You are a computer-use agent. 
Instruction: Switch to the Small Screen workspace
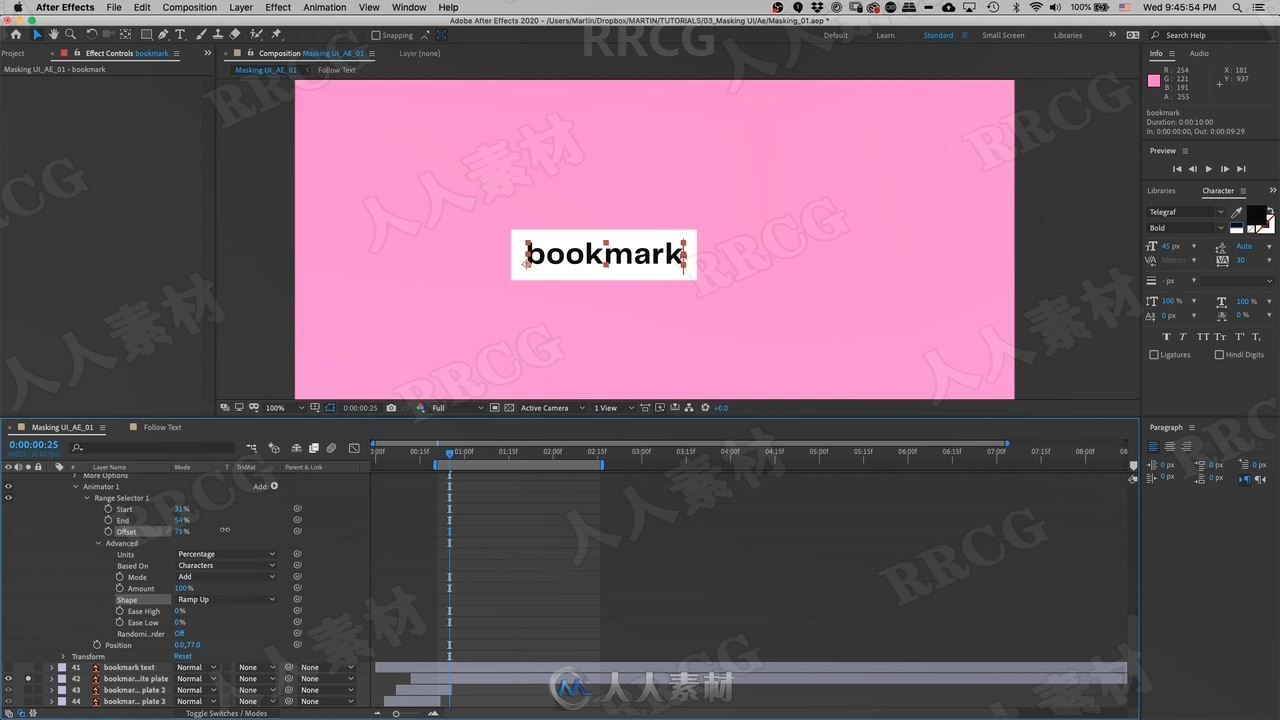1003,35
